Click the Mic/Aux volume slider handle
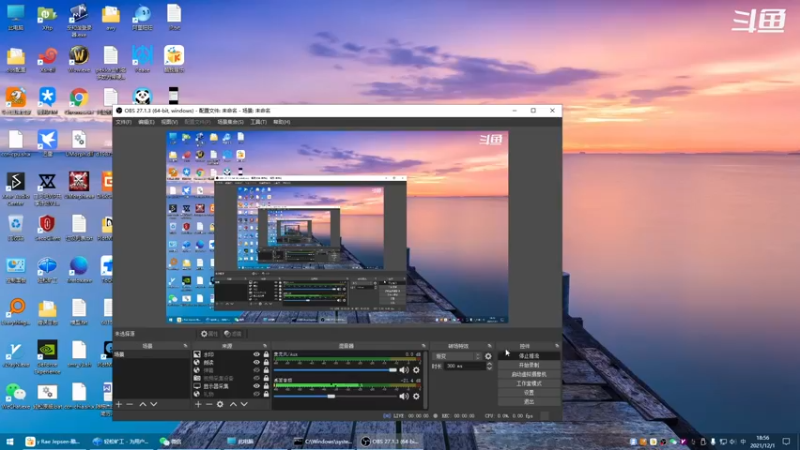Screen dimensions: 800x450 (x=392, y=370)
